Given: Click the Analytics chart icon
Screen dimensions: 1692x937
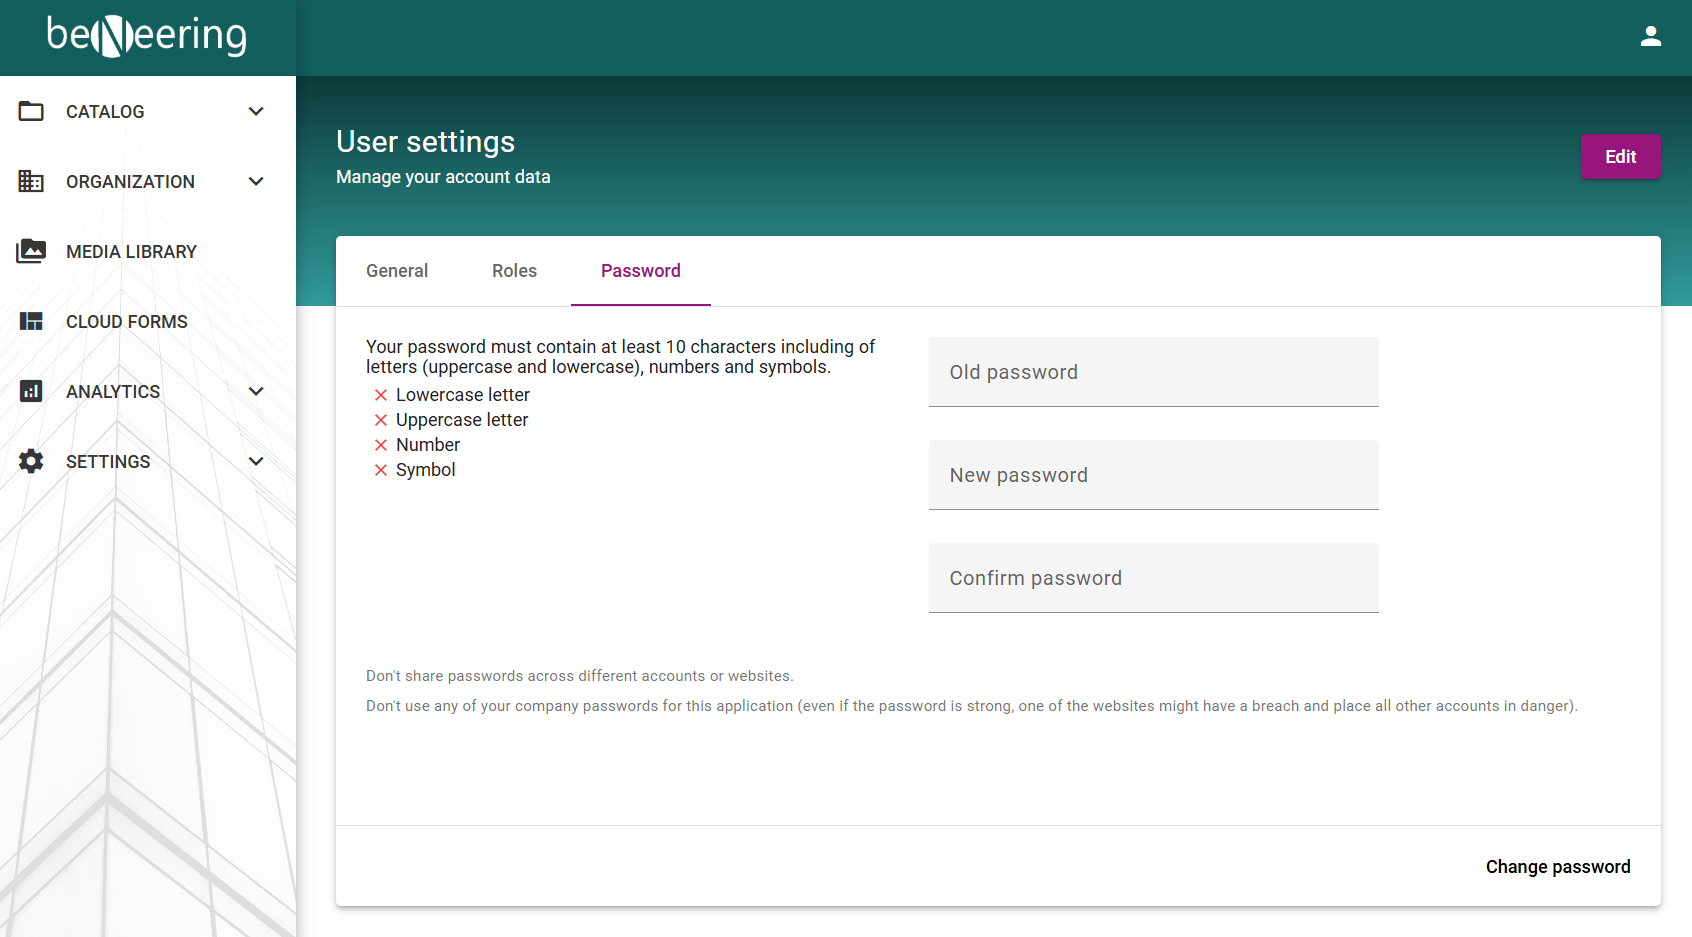Looking at the screenshot, I should pyautogui.click(x=31, y=391).
